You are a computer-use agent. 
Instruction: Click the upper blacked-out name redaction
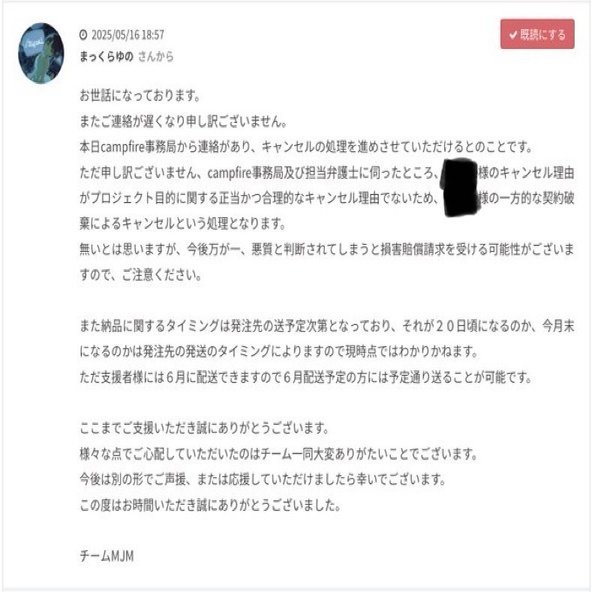tap(459, 173)
